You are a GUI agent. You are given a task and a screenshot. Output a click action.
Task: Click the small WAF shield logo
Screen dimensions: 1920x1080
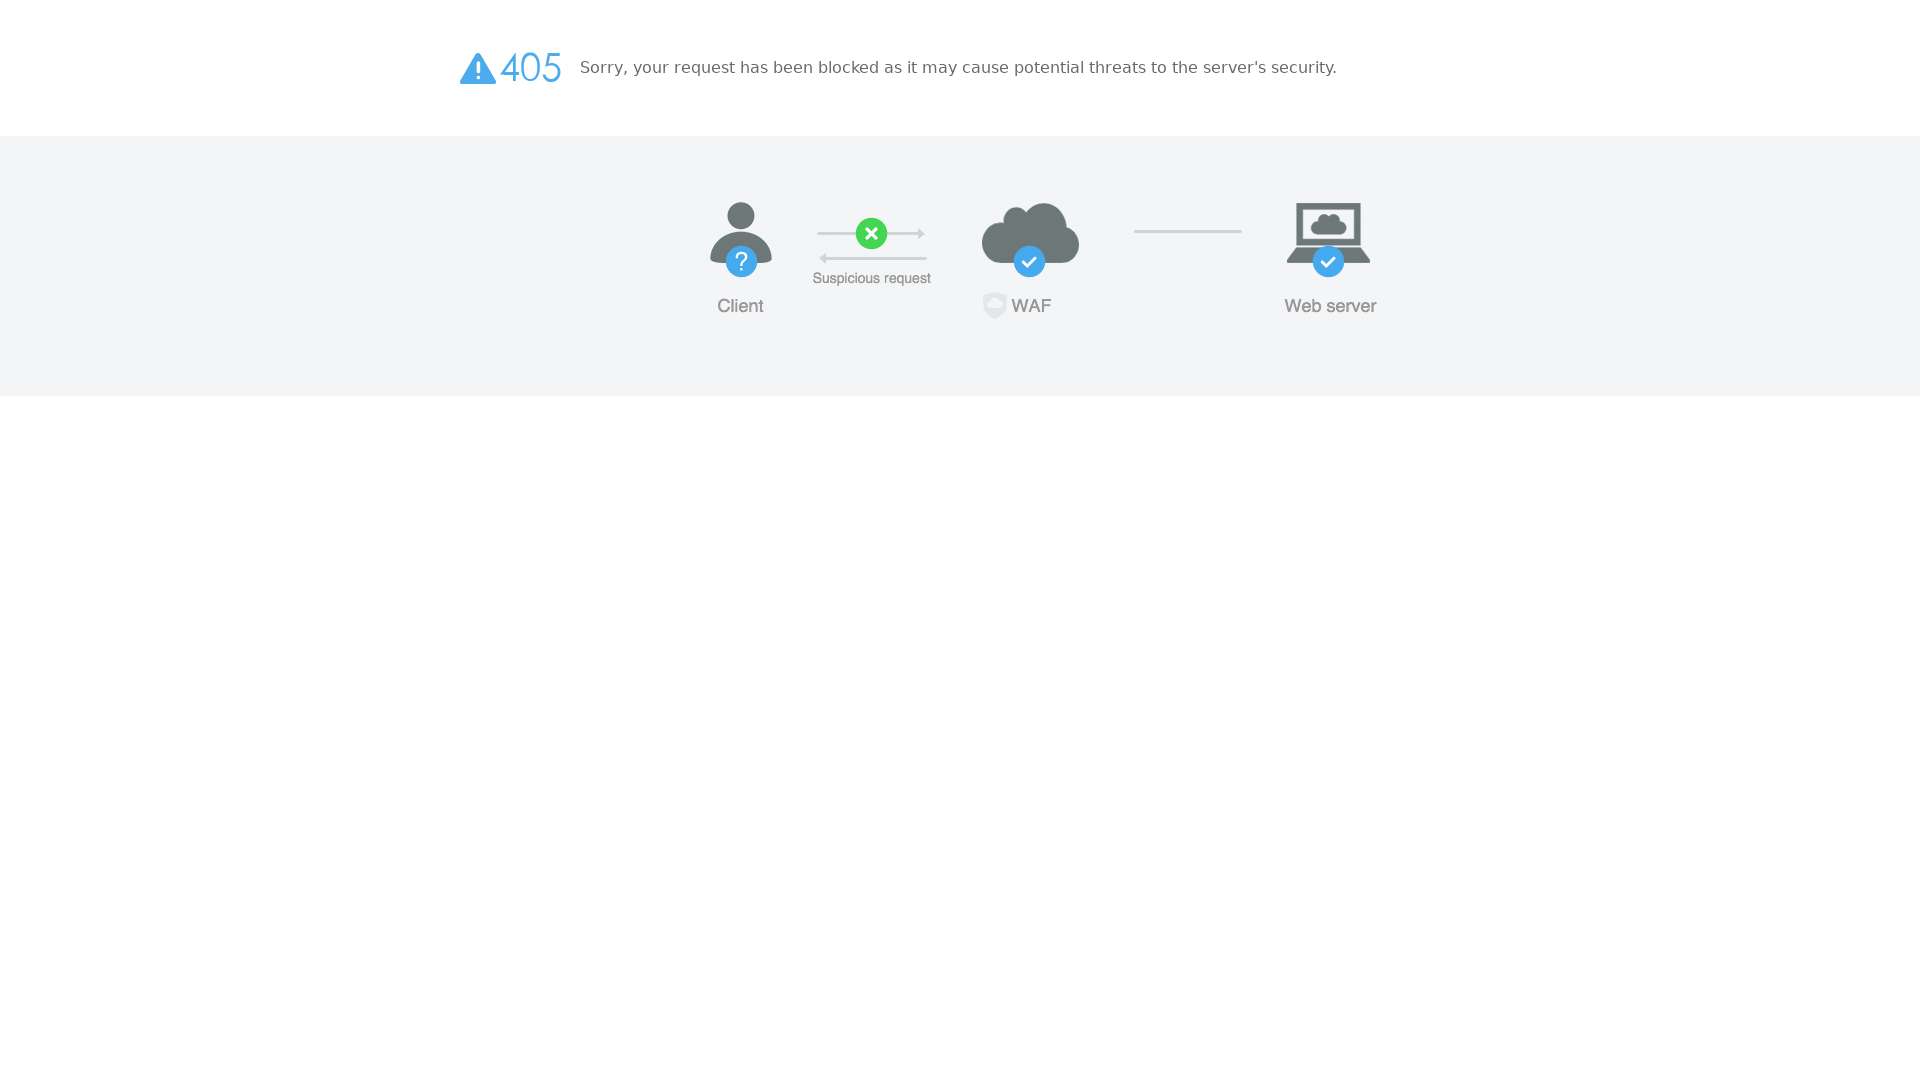[994, 306]
